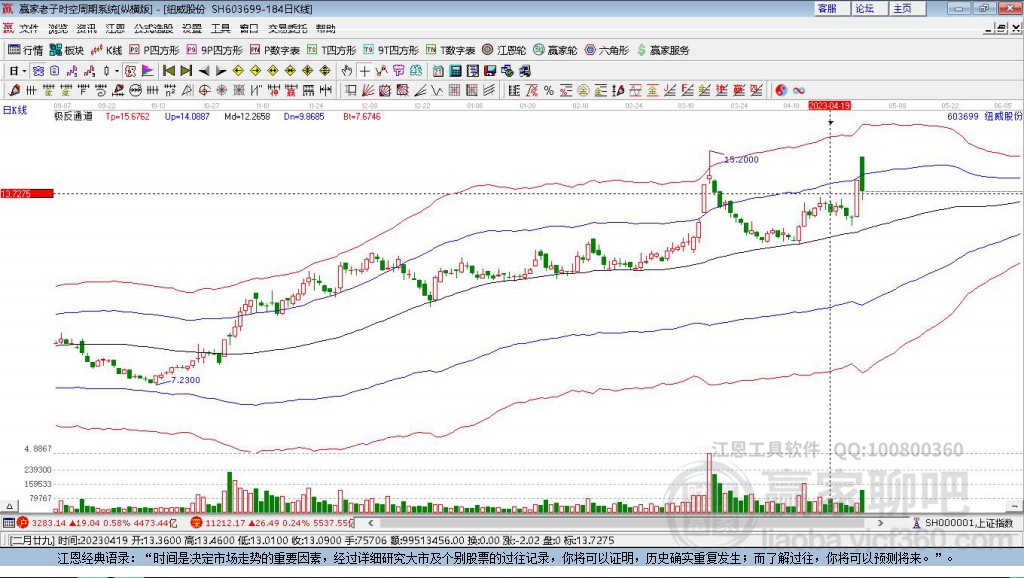
Task: Open the 文件 menu
Action: (29, 28)
